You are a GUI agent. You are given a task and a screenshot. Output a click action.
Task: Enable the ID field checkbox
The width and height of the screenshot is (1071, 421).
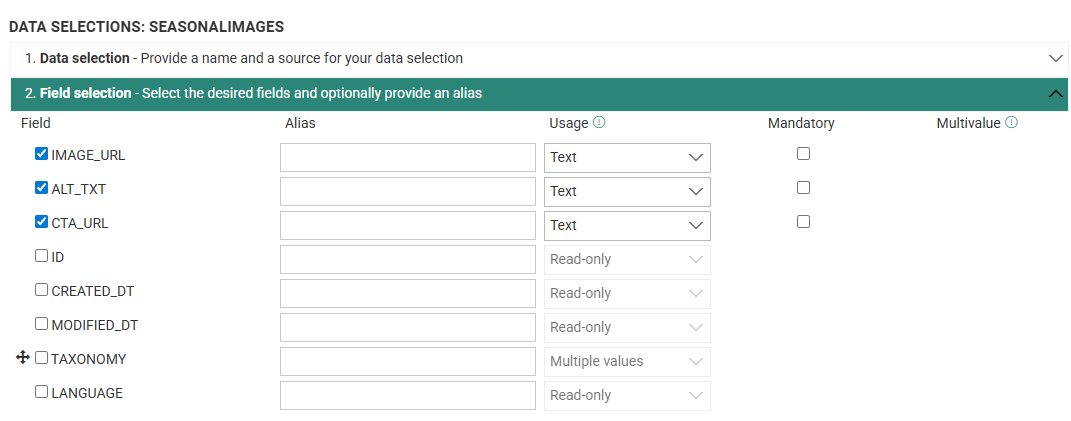point(42,256)
